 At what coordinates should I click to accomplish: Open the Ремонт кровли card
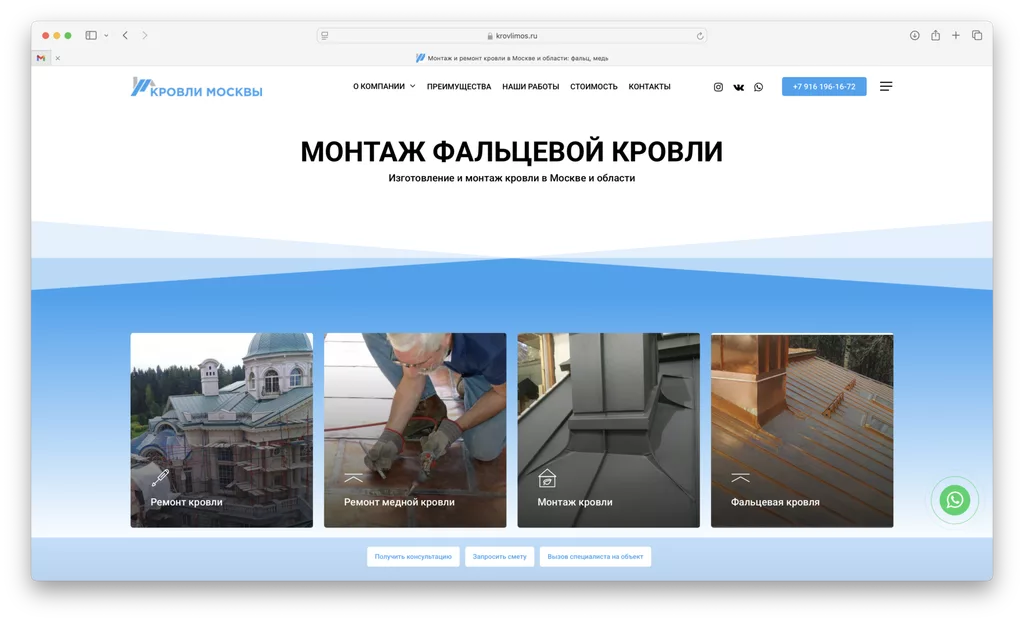point(221,430)
